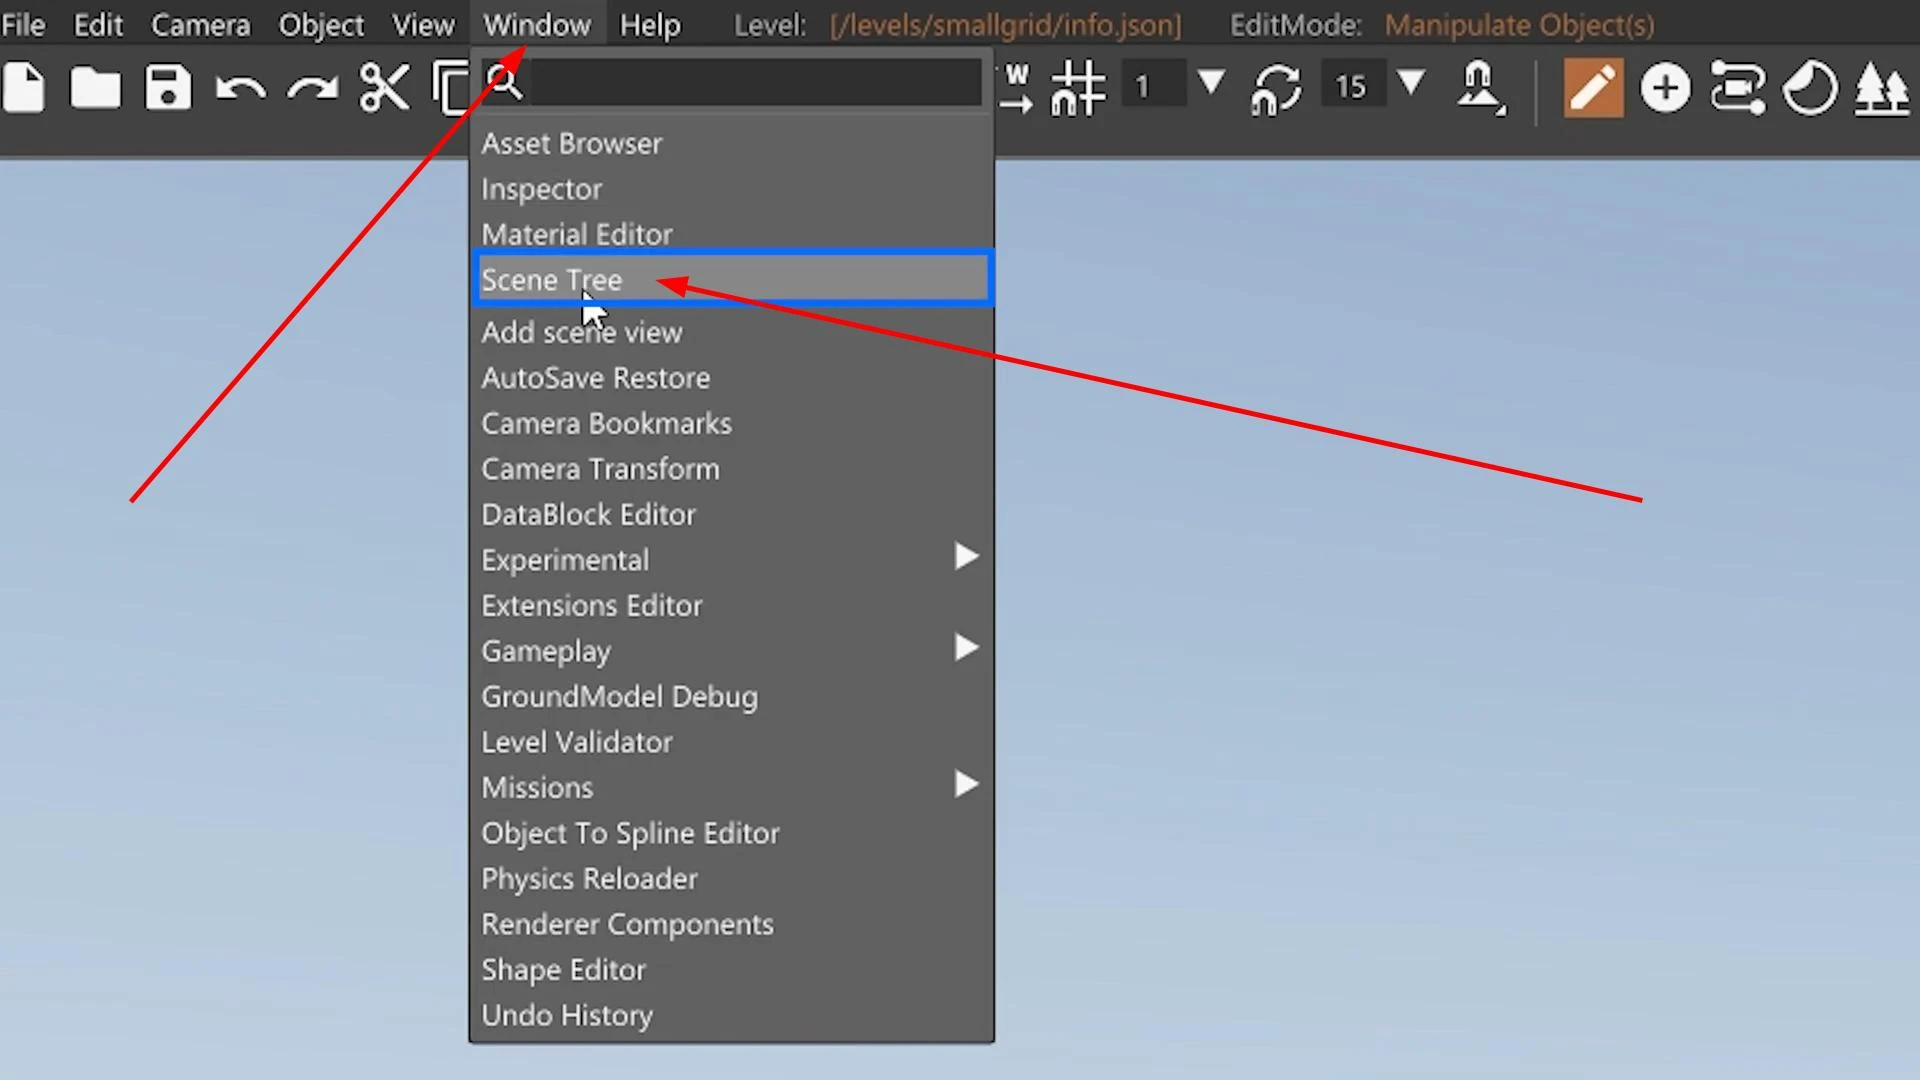Toggle the Copy icon in the toolbar
This screenshot has width=1920, height=1080.
452,88
